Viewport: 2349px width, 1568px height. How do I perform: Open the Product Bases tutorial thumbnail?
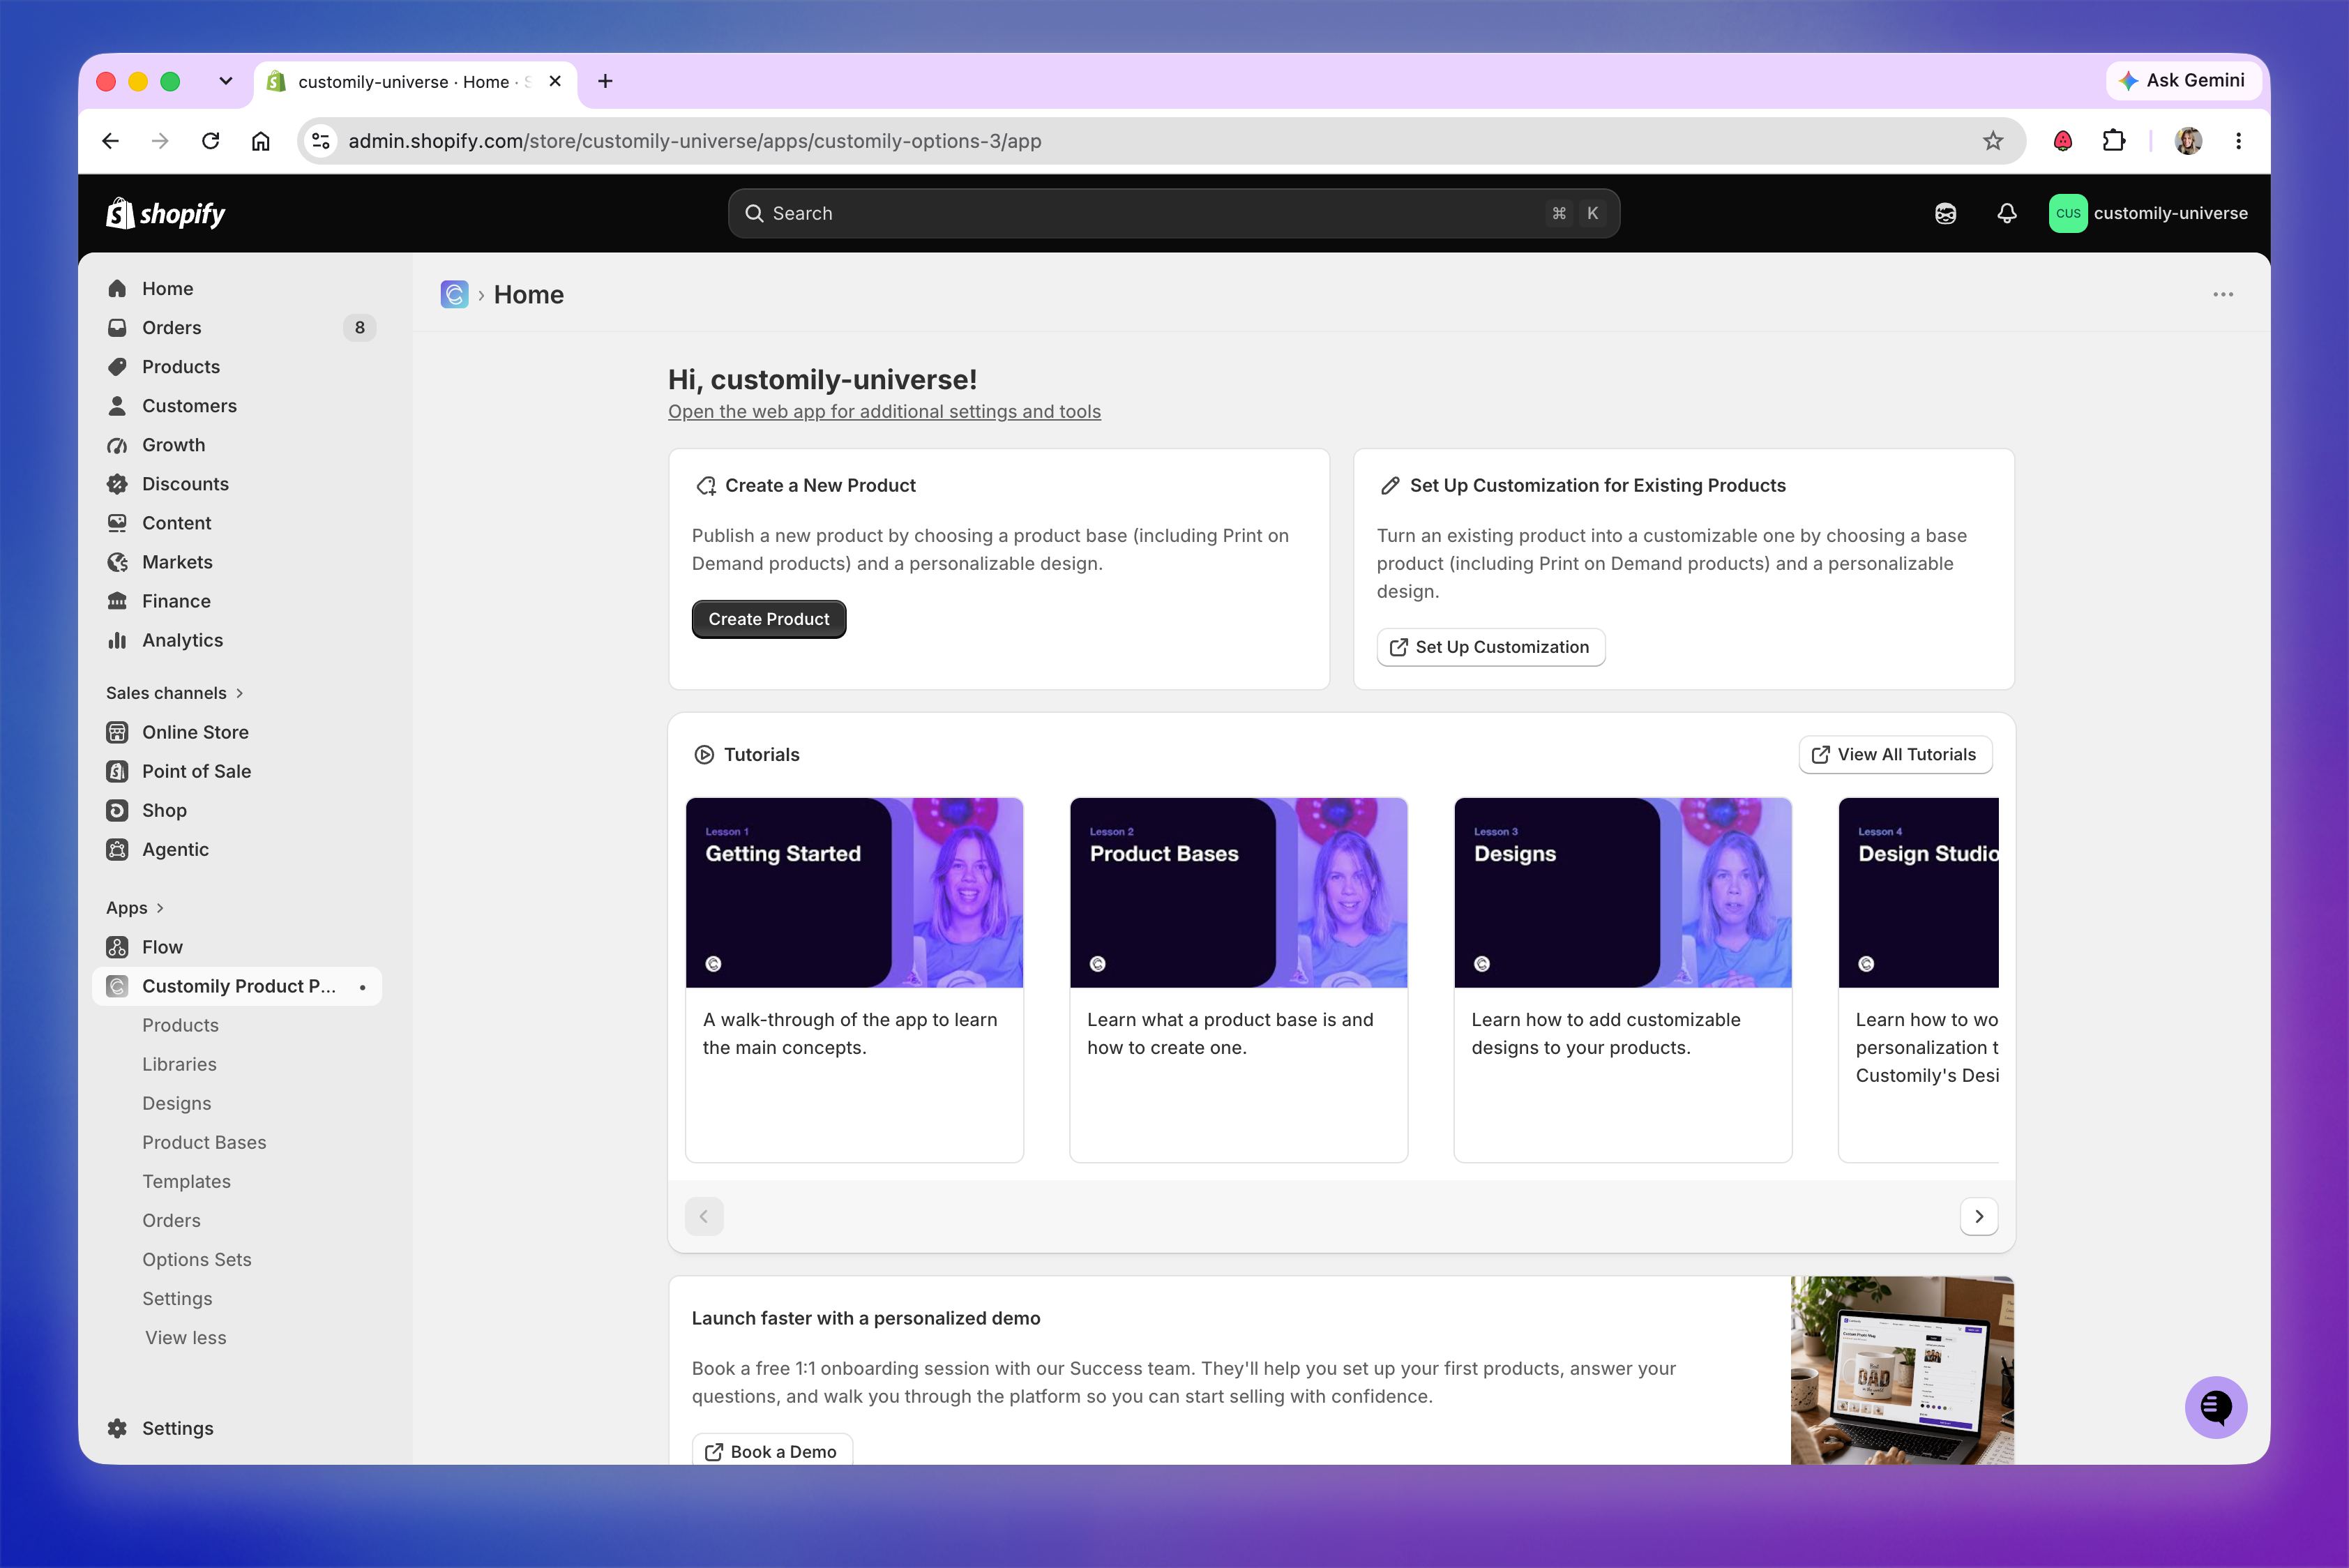[1238, 892]
